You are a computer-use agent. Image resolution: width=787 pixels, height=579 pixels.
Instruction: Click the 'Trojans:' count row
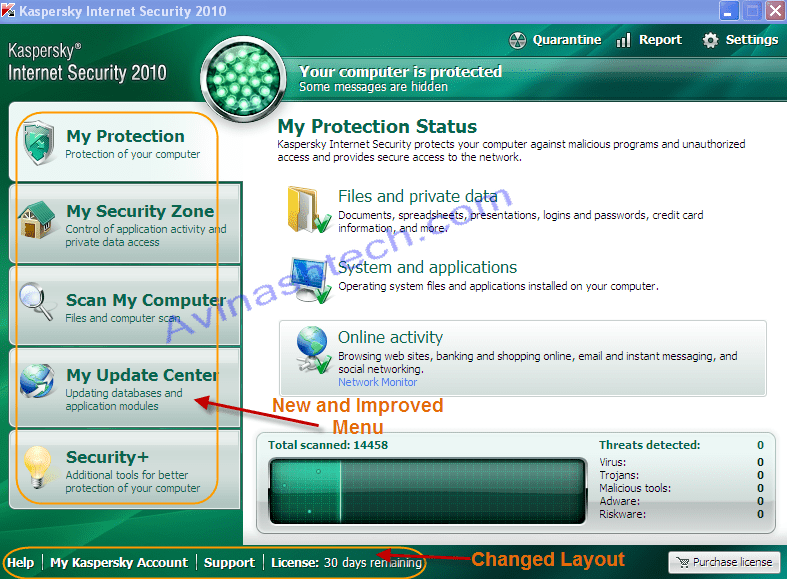[x=682, y=475]
